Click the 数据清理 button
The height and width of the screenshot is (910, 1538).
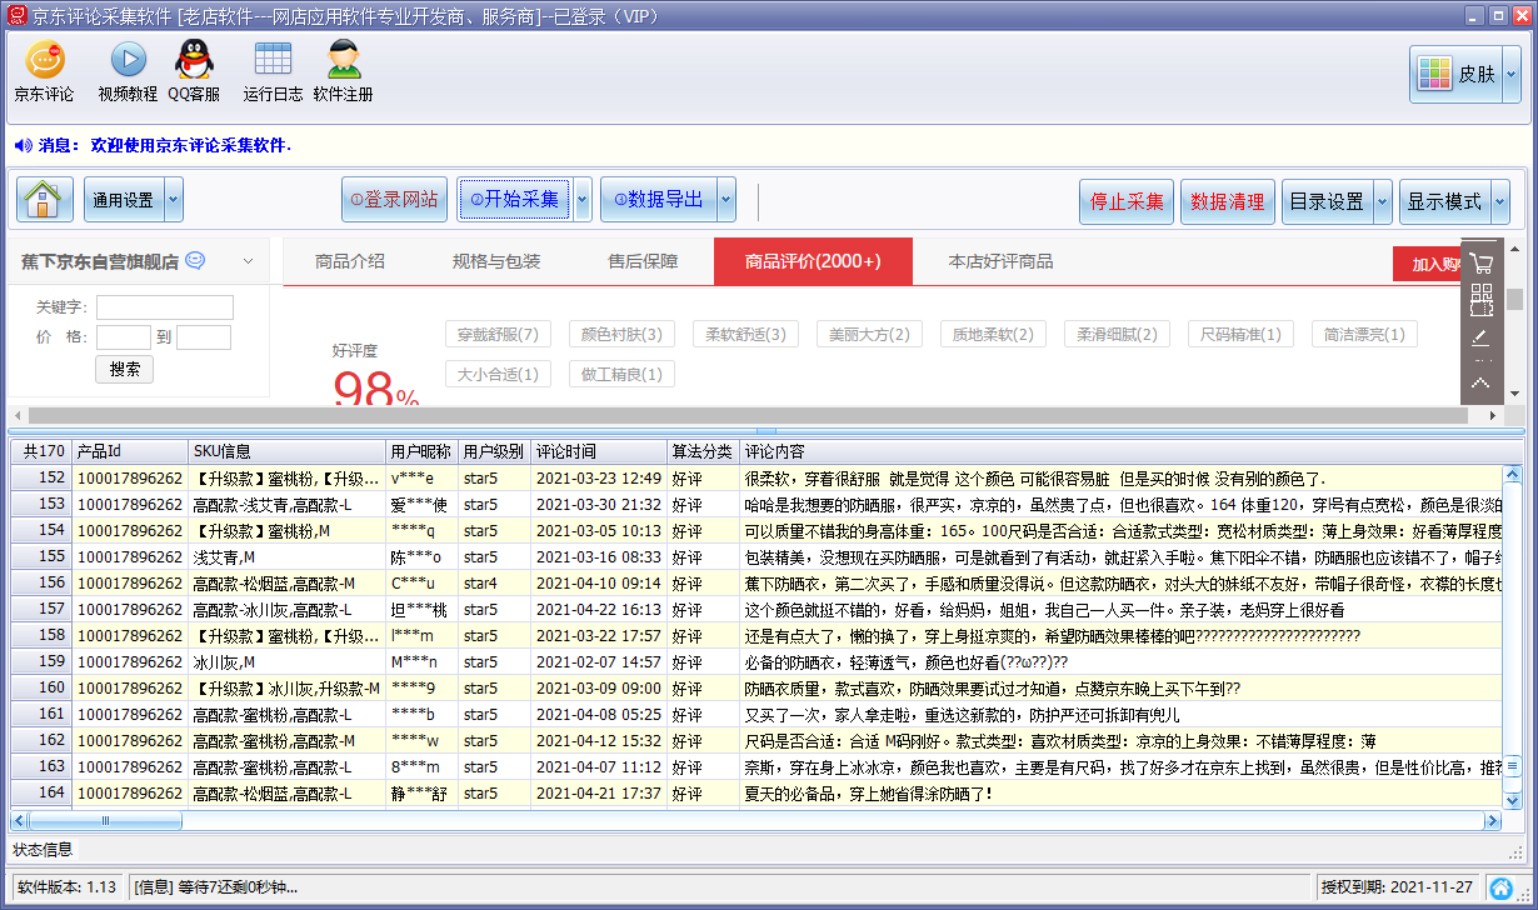1227,202
